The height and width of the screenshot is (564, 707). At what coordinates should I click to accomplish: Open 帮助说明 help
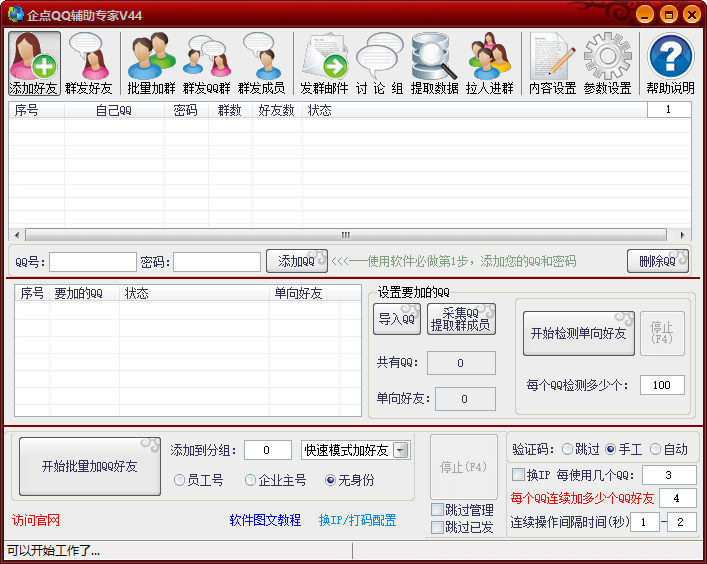pos(670,64)
